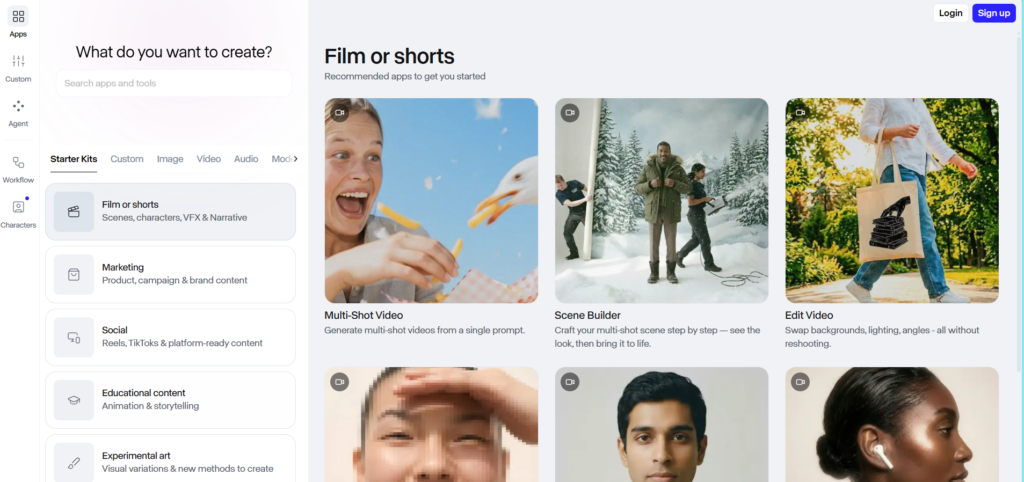
Task: Click 'What do you want to create?' heading
Action: tap(174, 52)
